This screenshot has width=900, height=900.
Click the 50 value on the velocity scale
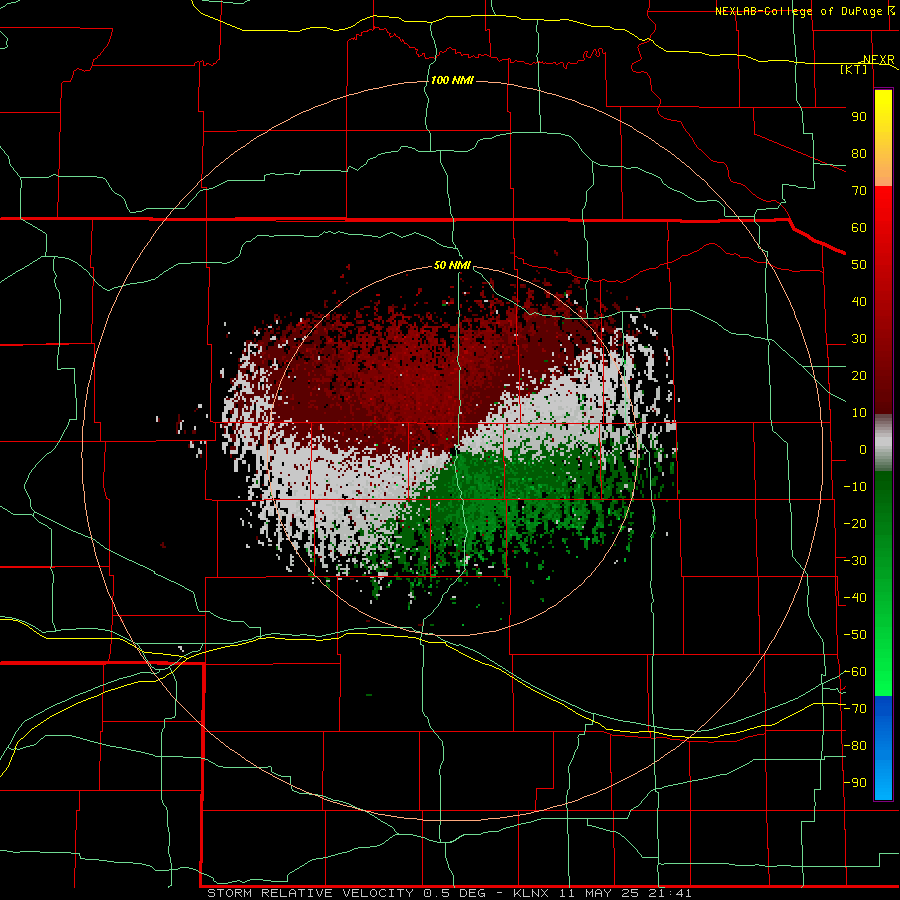pos(859,265)
